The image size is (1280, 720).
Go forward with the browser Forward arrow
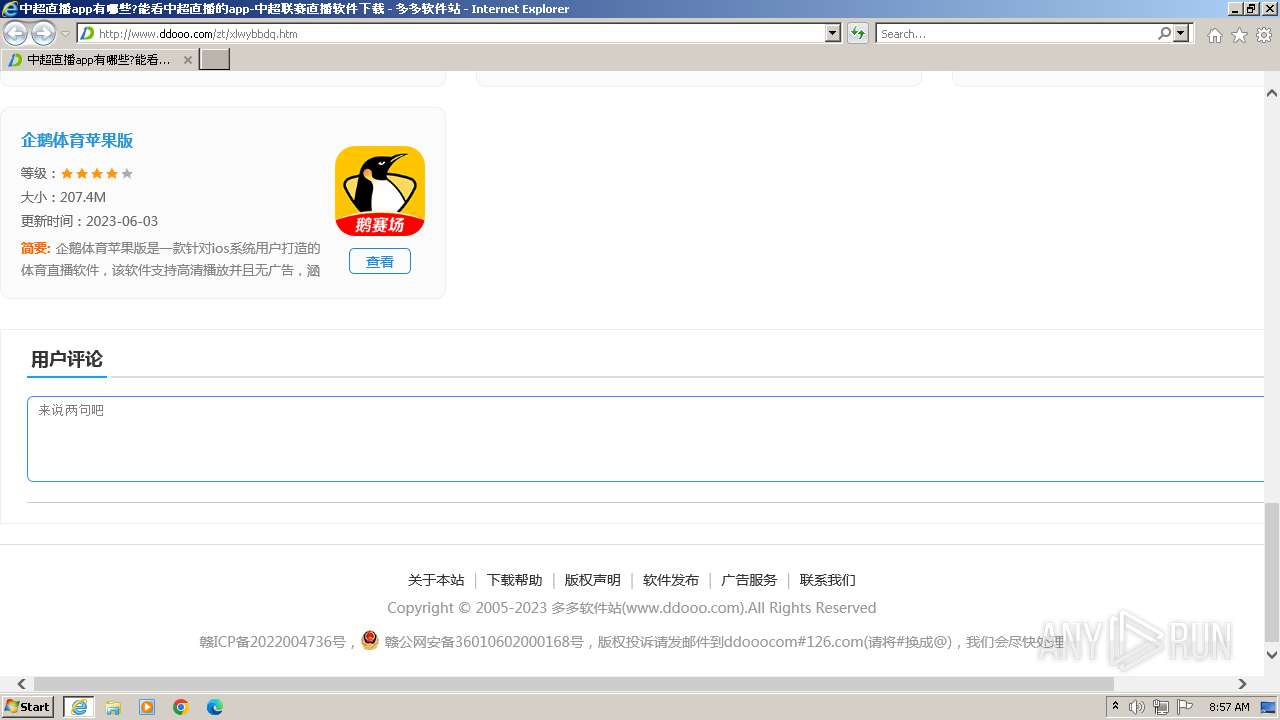click(x=43, y=33)
